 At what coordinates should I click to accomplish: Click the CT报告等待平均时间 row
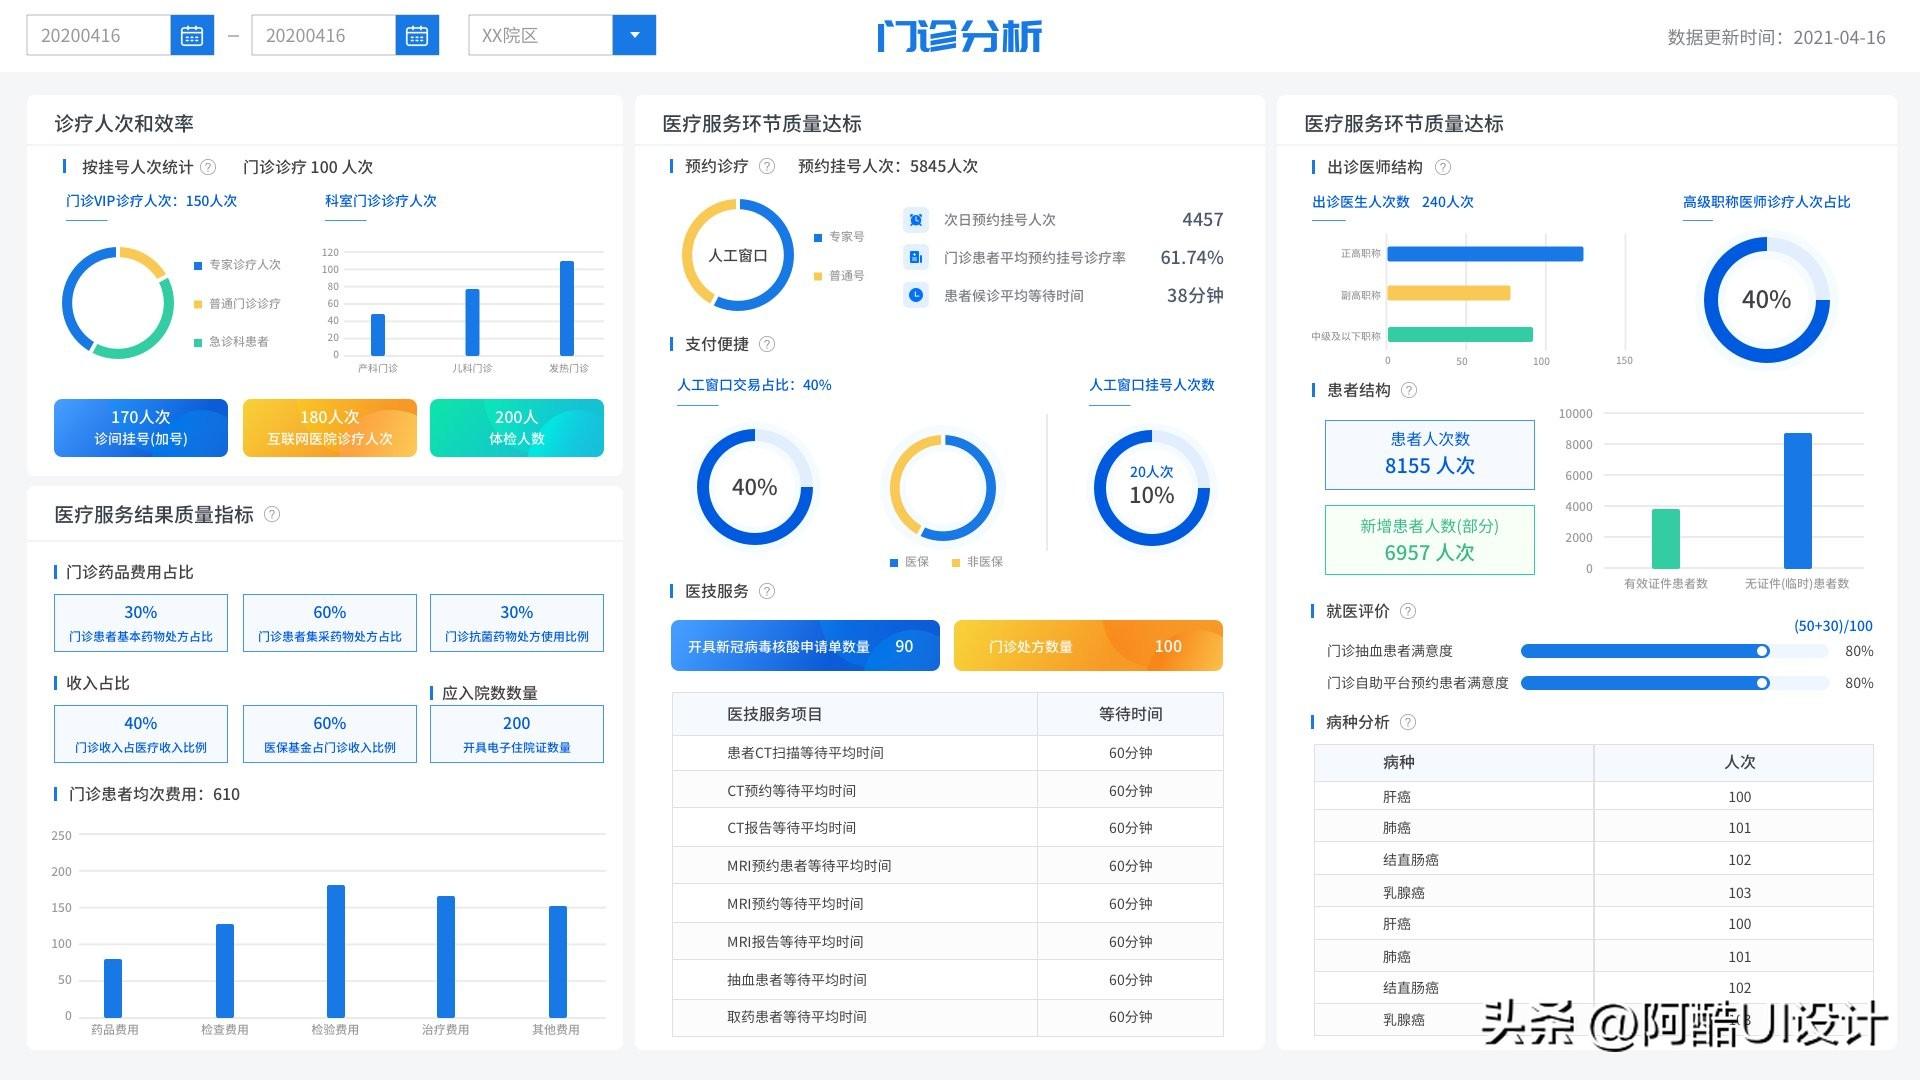948,828
